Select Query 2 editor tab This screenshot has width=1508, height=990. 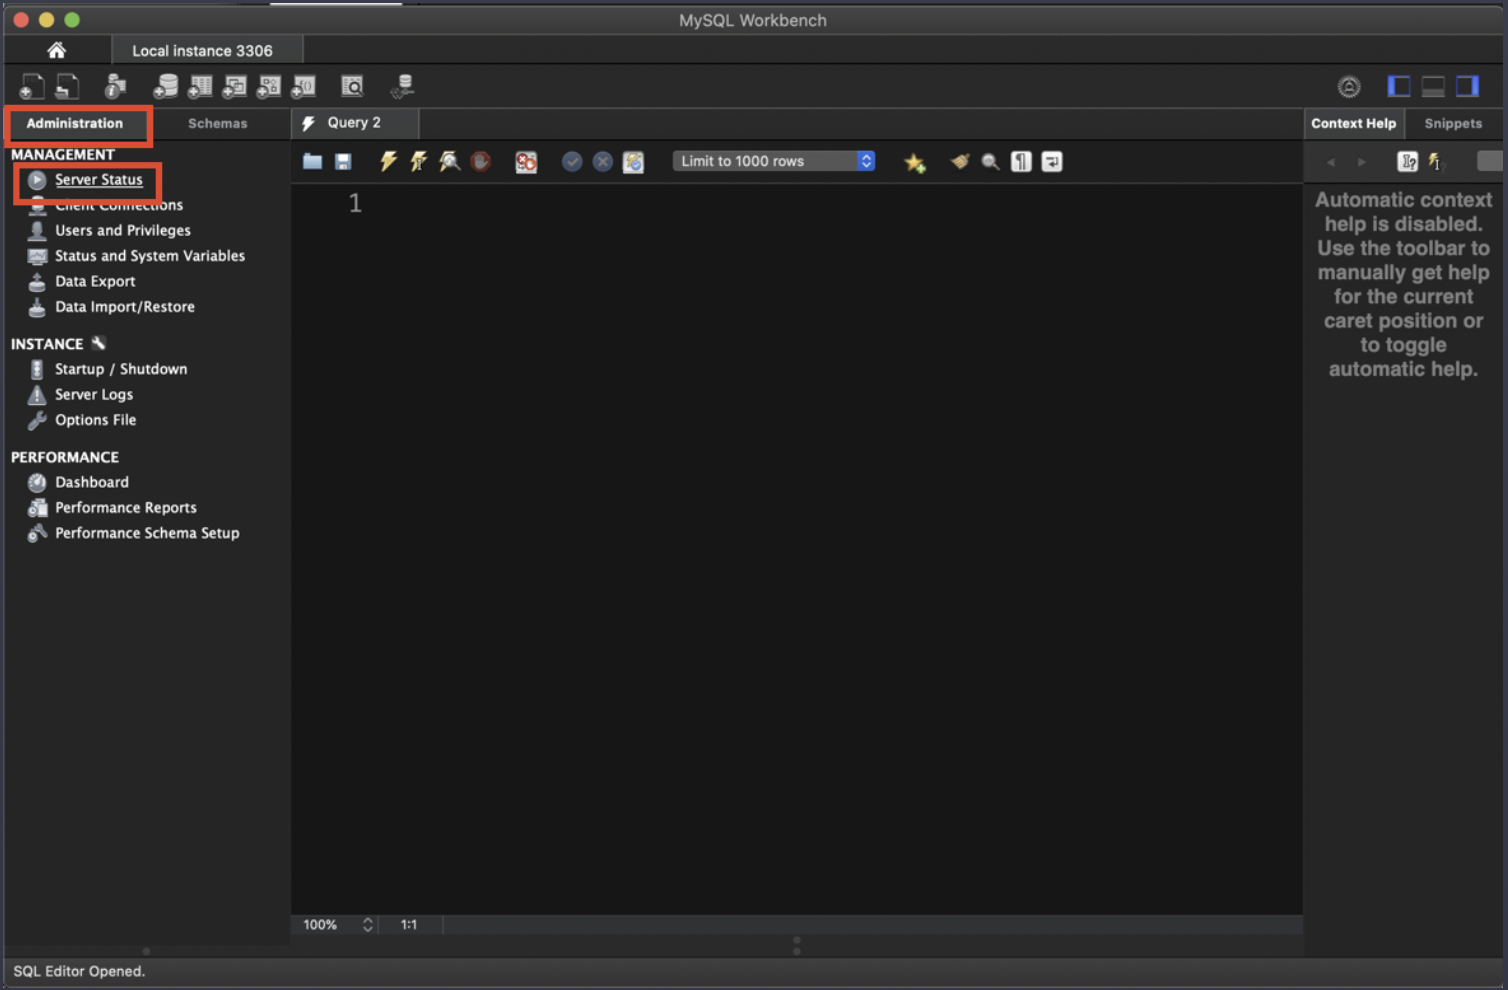click(x=354, y=123)
